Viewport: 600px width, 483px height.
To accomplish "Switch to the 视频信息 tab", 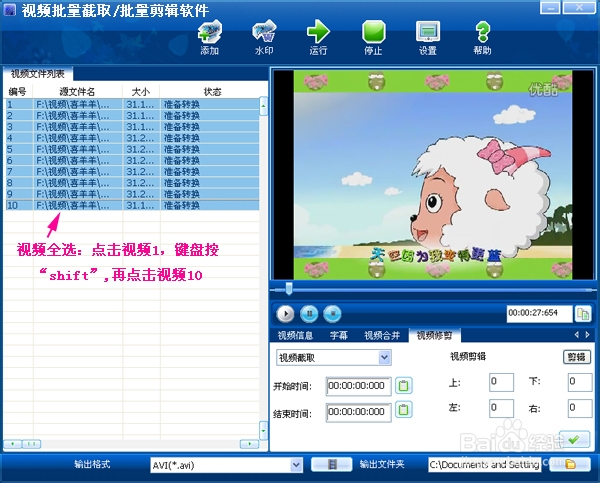I will click(295, 336).
